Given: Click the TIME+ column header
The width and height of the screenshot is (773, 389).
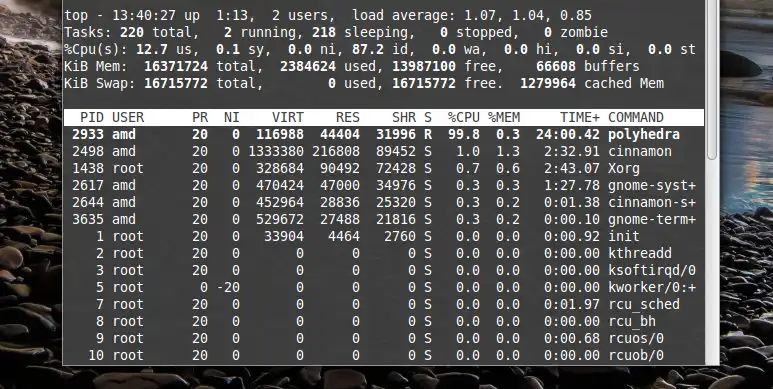Looking at the screenshot, I should tap(580, 117).
